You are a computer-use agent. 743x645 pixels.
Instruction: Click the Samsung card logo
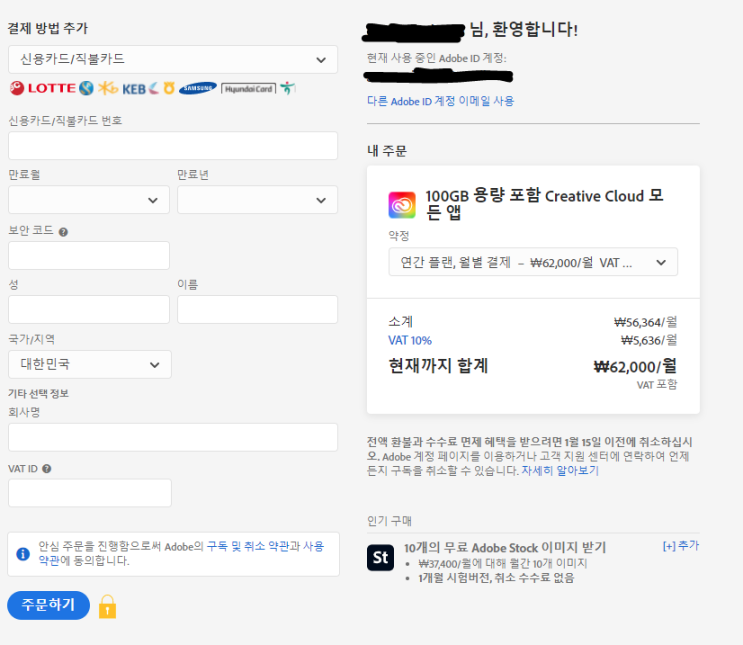click(x=198, y=88)
